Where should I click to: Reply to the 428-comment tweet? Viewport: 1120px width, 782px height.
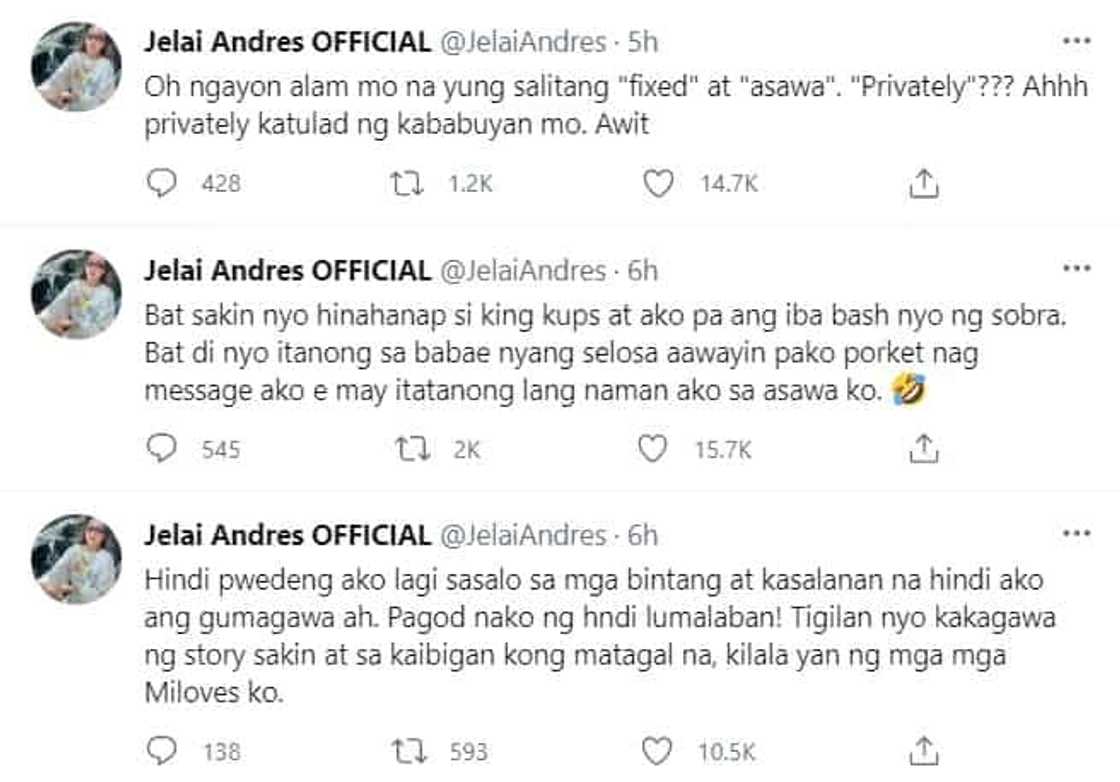161,182
